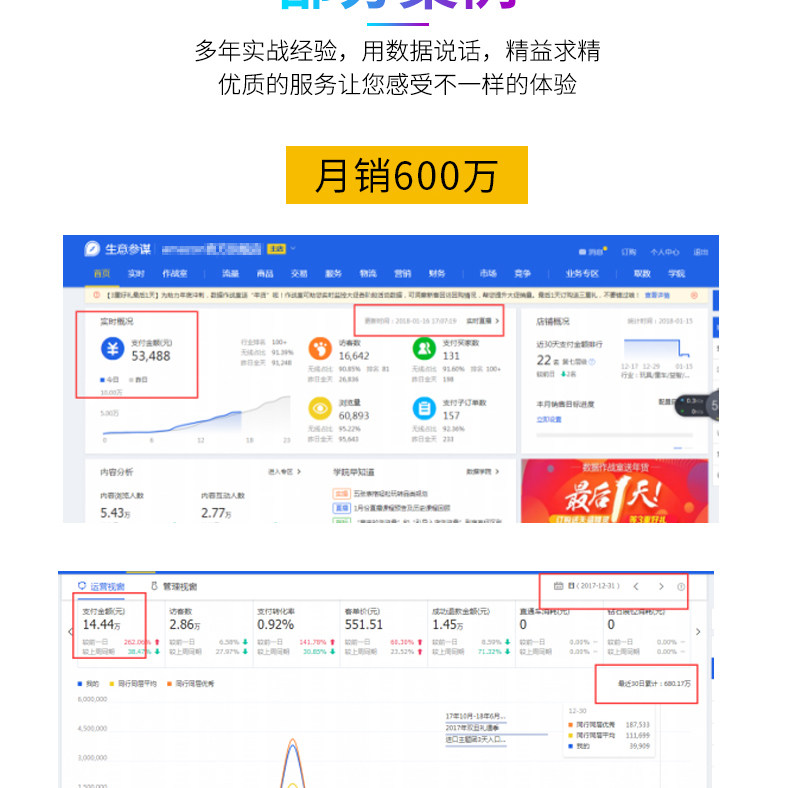
Task: Select the 支付转化率 0.92% metric card
Action: [x=297, y=633]
